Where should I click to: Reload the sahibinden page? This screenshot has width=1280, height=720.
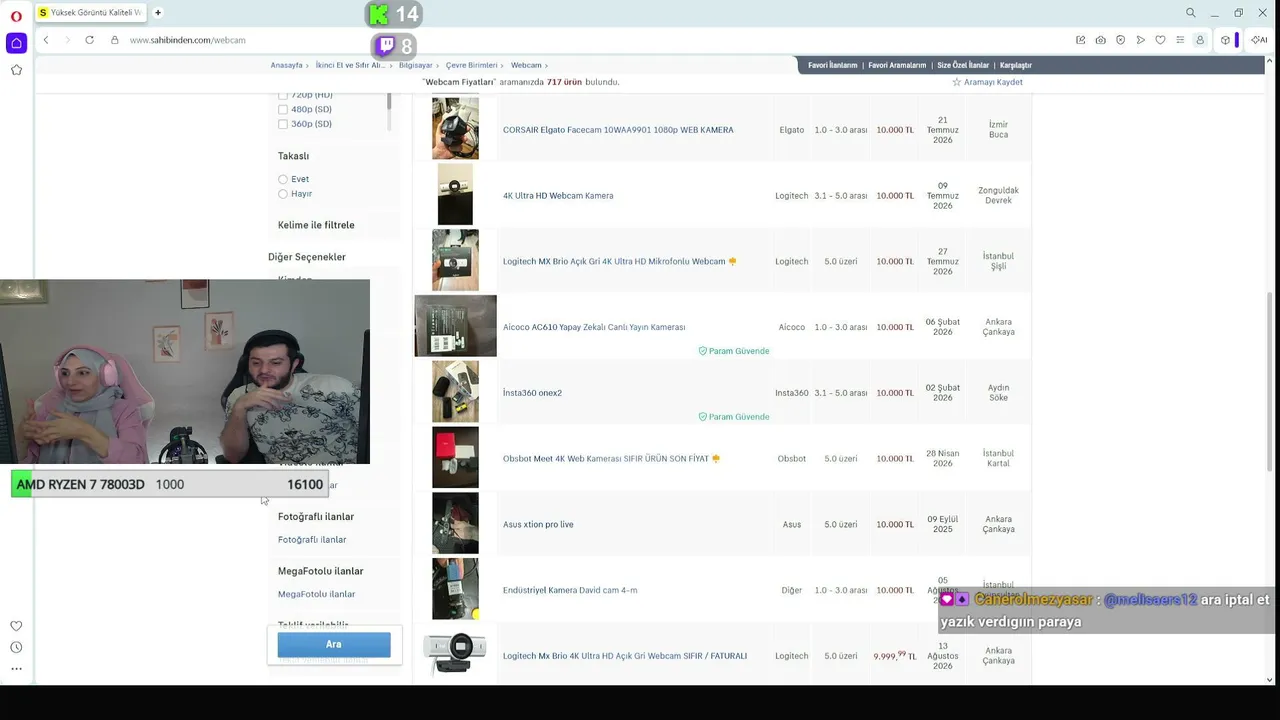[89, 40]
